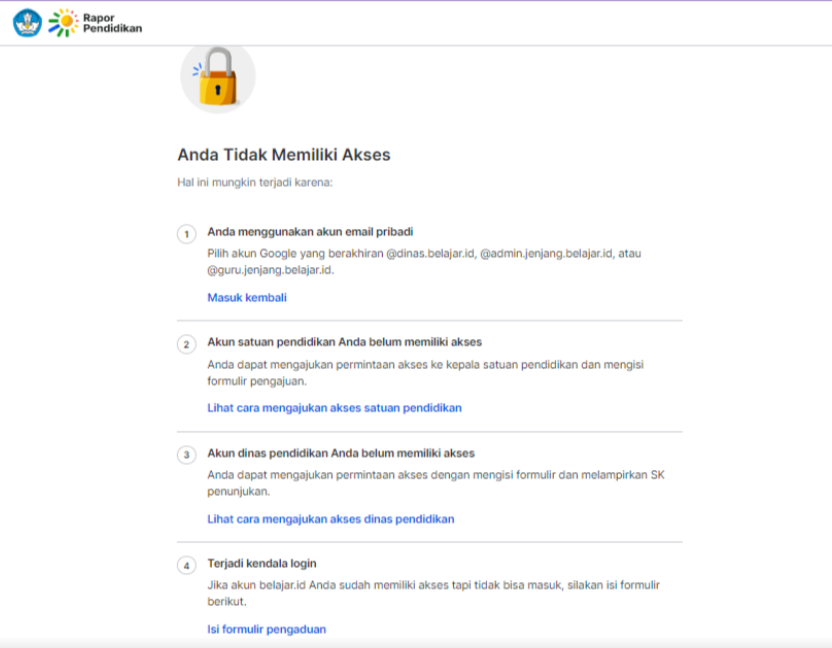Select heading Anda menggunakan akun email pribadi
Image resolution: width=832 pixels, height=648 pixels.
(310, 232)
